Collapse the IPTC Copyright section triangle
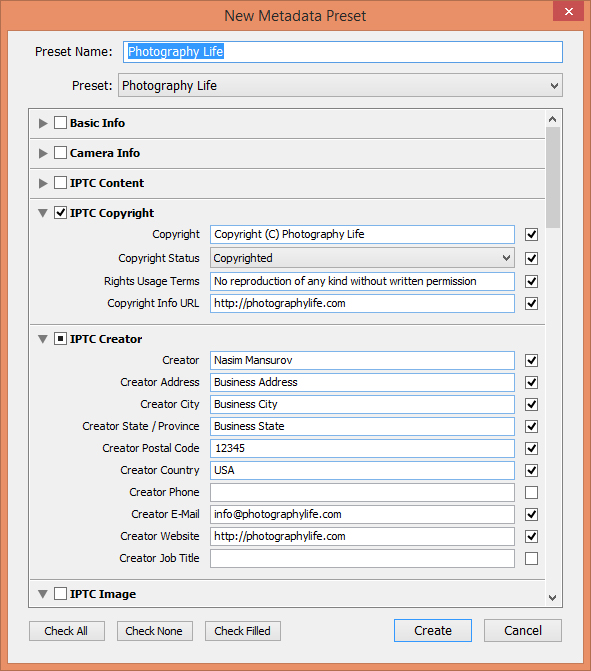 click(43, 213)
